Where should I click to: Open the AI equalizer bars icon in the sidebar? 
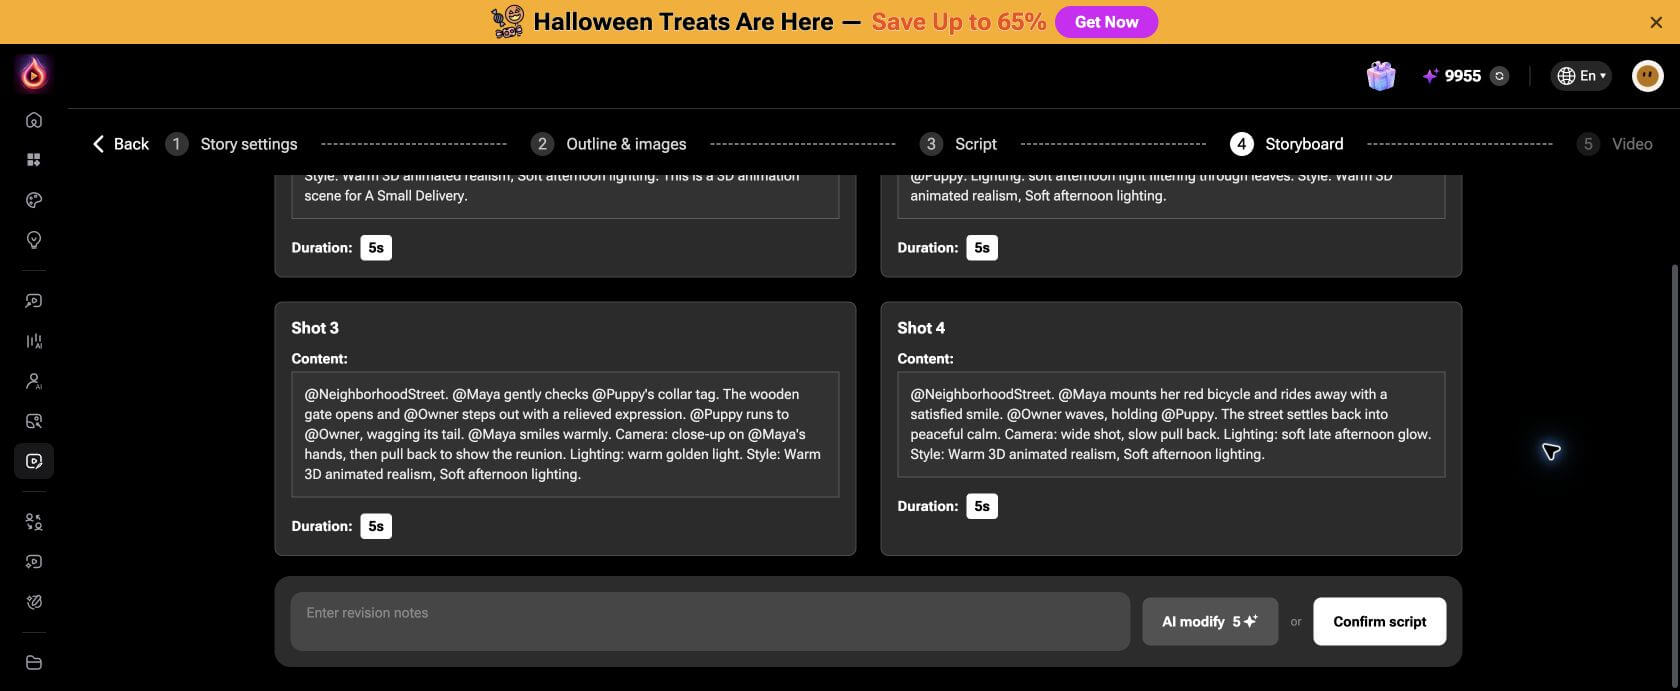(x=34, y=341)
